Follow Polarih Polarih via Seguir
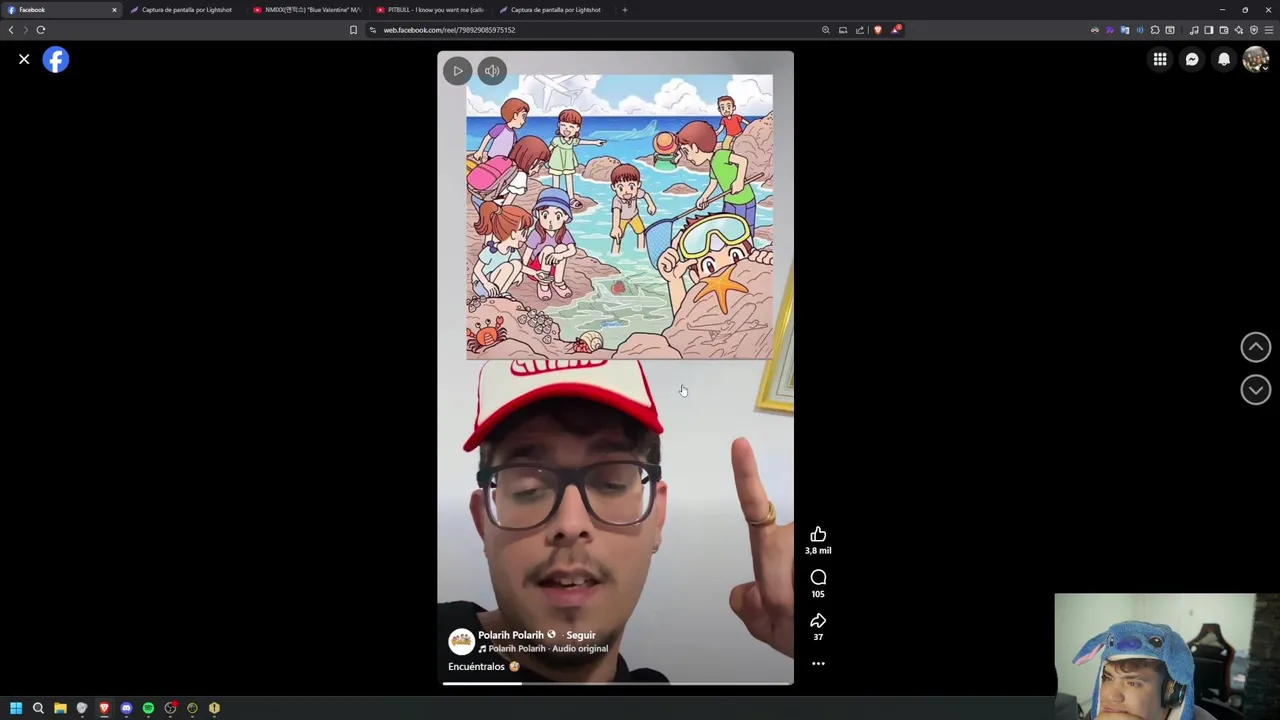Screen dimensions: 1280x720 tap(581, 635)
